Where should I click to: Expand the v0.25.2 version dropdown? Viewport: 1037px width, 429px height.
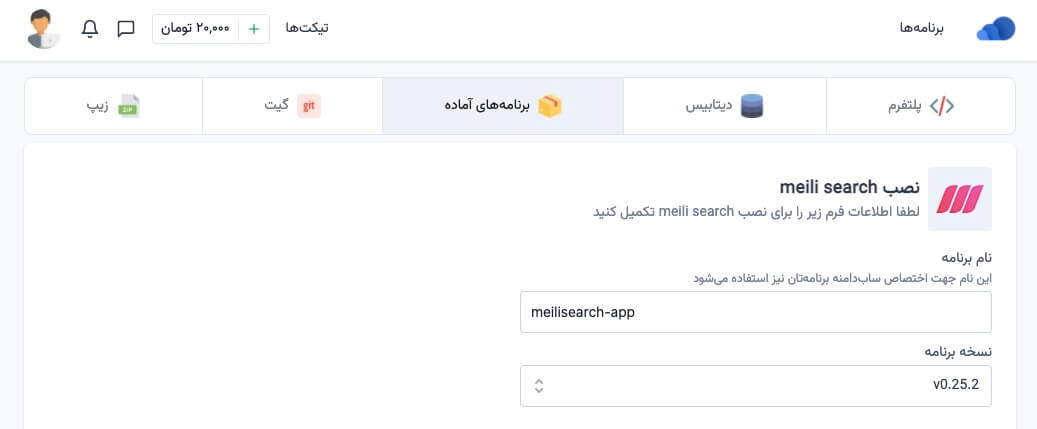pyautogui.click(x=755, y=386)
